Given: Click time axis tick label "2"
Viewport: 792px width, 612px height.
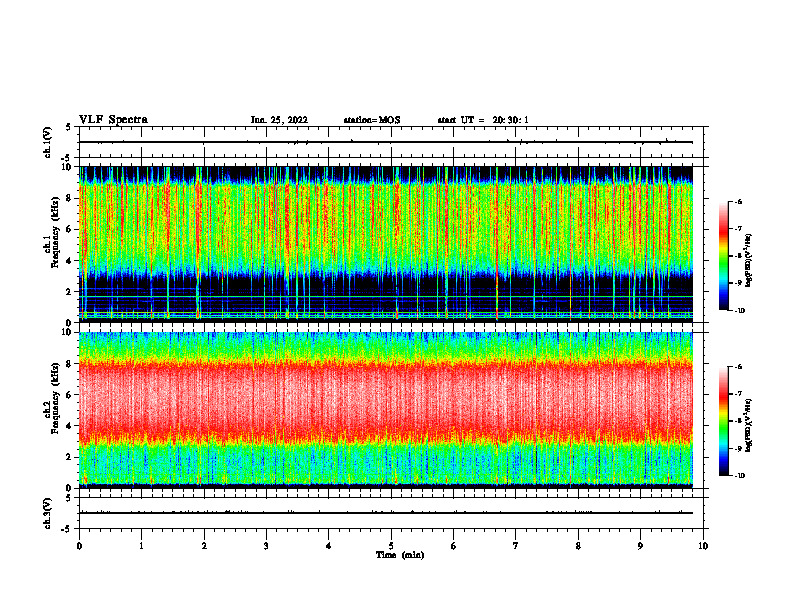Looking at the screenshot, I should 204,546.
